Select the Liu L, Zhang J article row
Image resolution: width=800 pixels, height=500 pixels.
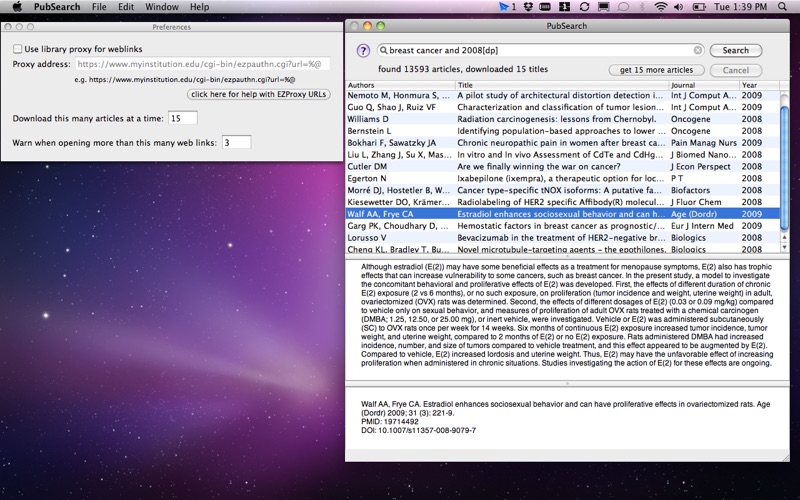coord(563,155)
